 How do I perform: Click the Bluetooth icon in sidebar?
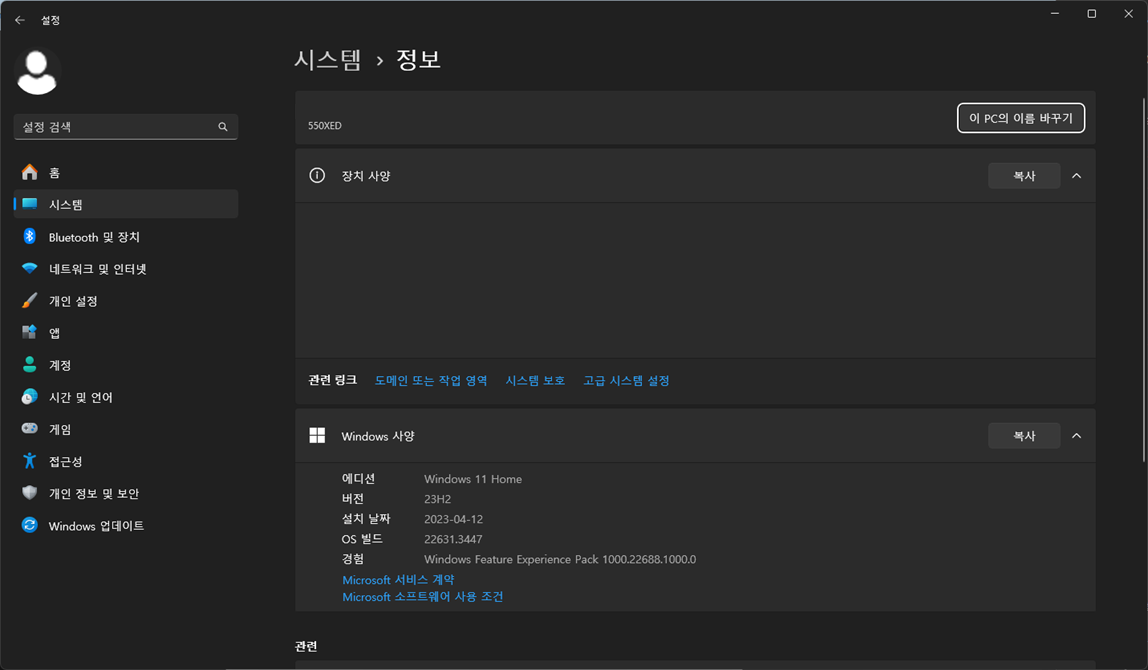click(29, 237)
